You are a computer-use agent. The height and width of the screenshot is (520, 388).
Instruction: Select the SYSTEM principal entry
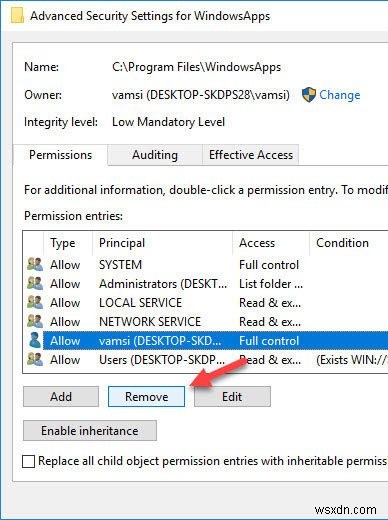[x=120, y=265]
